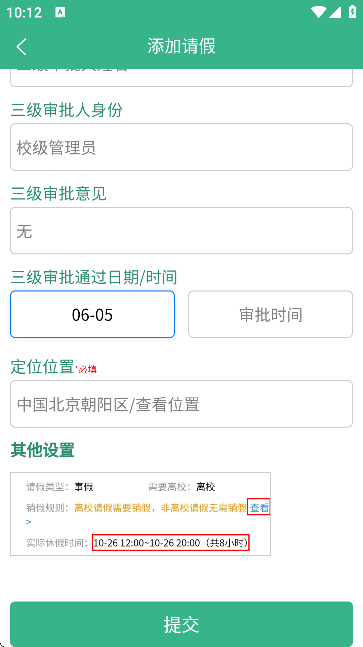This screenshot has height=647, width=363.
Task: Select the 校级管理员 approver identity field
Action: (182, 147)
